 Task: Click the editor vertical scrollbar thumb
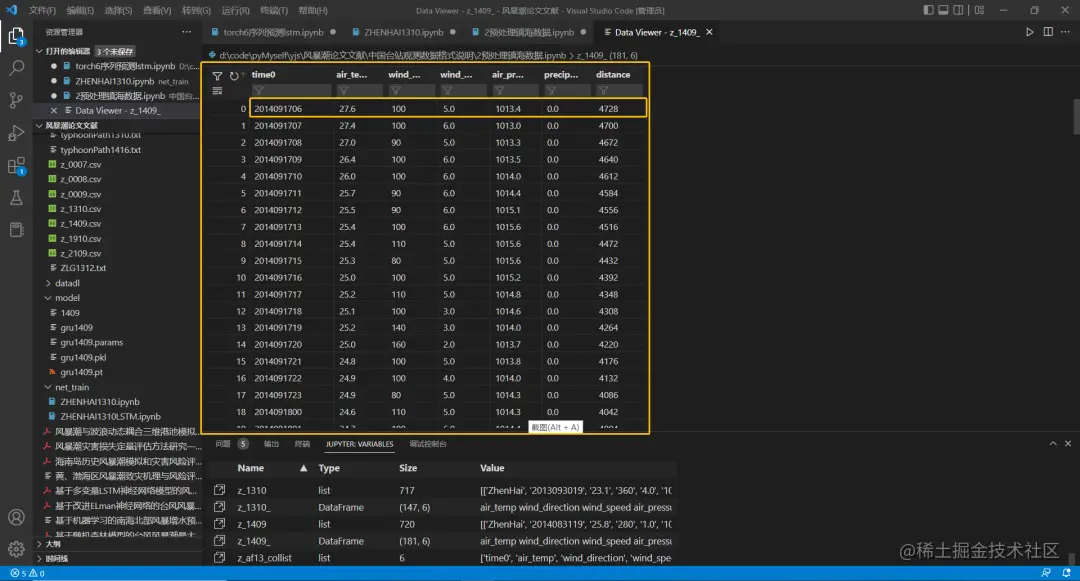(x=1076, y=118)
